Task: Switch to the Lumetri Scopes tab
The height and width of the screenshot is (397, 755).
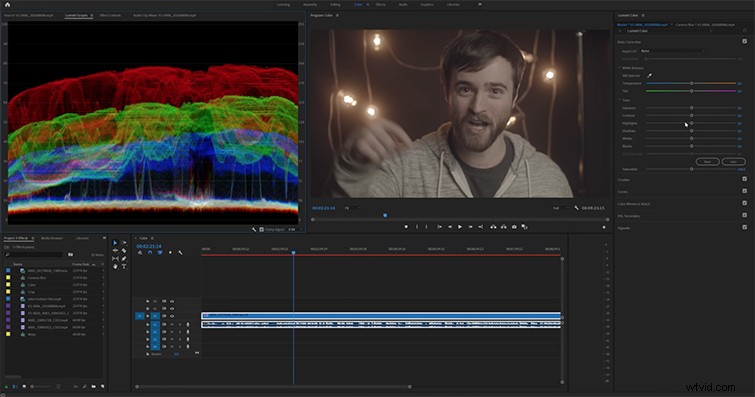Action: 77,15
